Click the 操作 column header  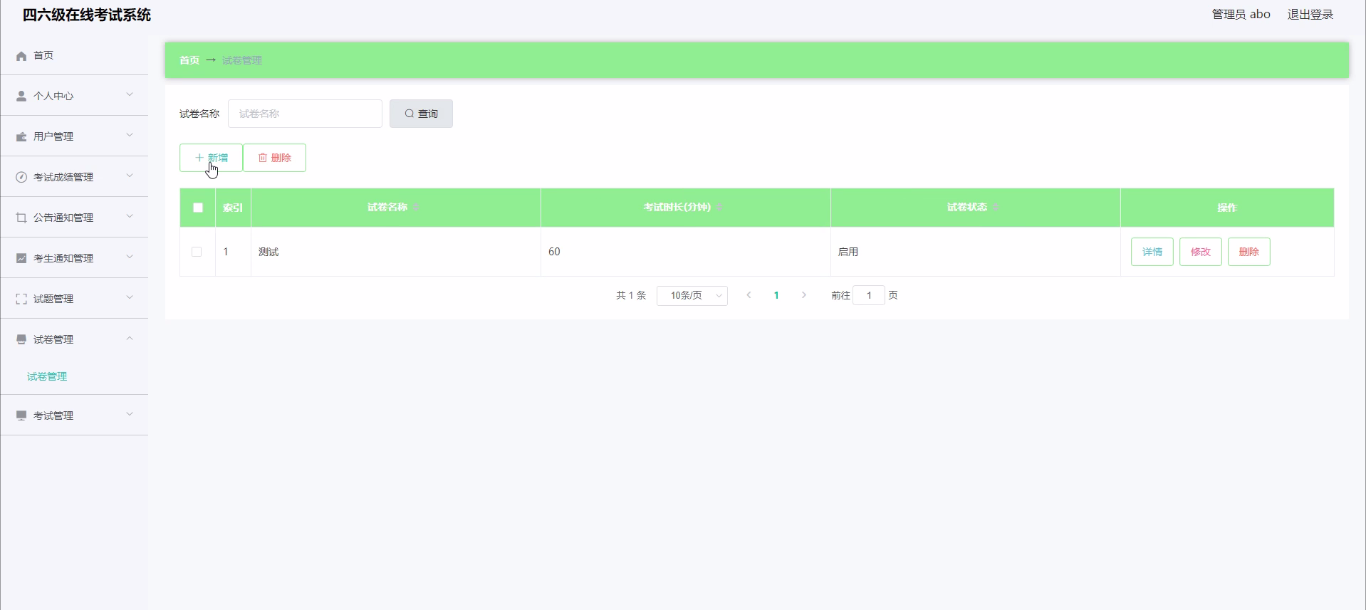click(1227, 208)
